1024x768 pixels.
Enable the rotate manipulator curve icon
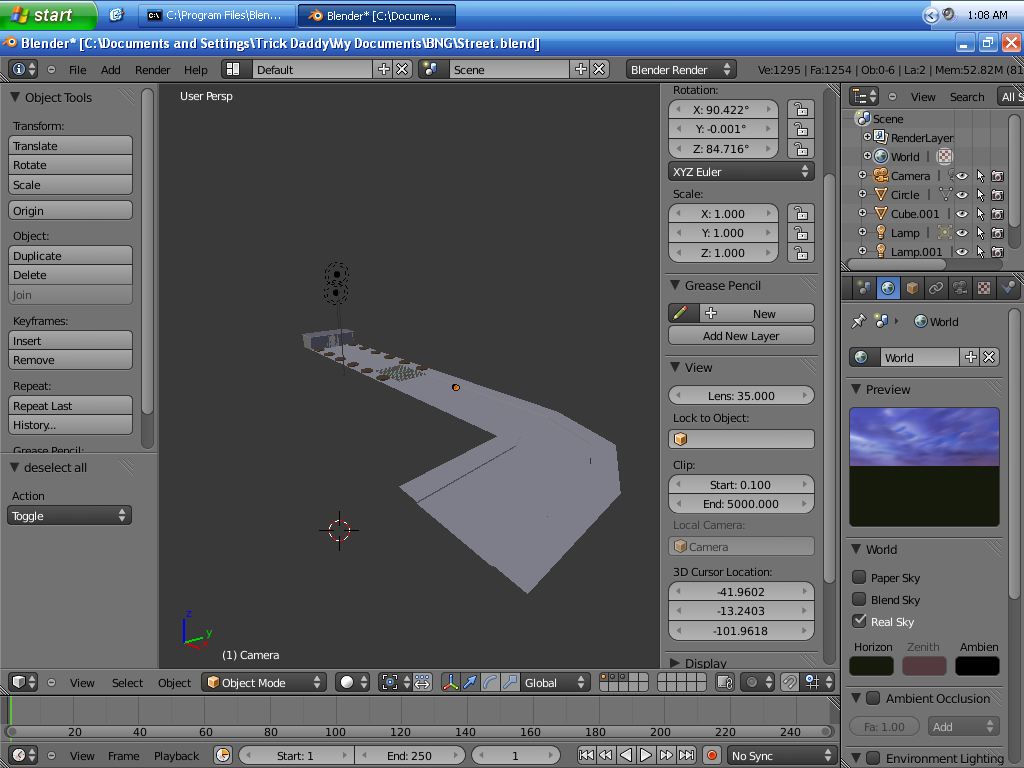click(490, 681)
